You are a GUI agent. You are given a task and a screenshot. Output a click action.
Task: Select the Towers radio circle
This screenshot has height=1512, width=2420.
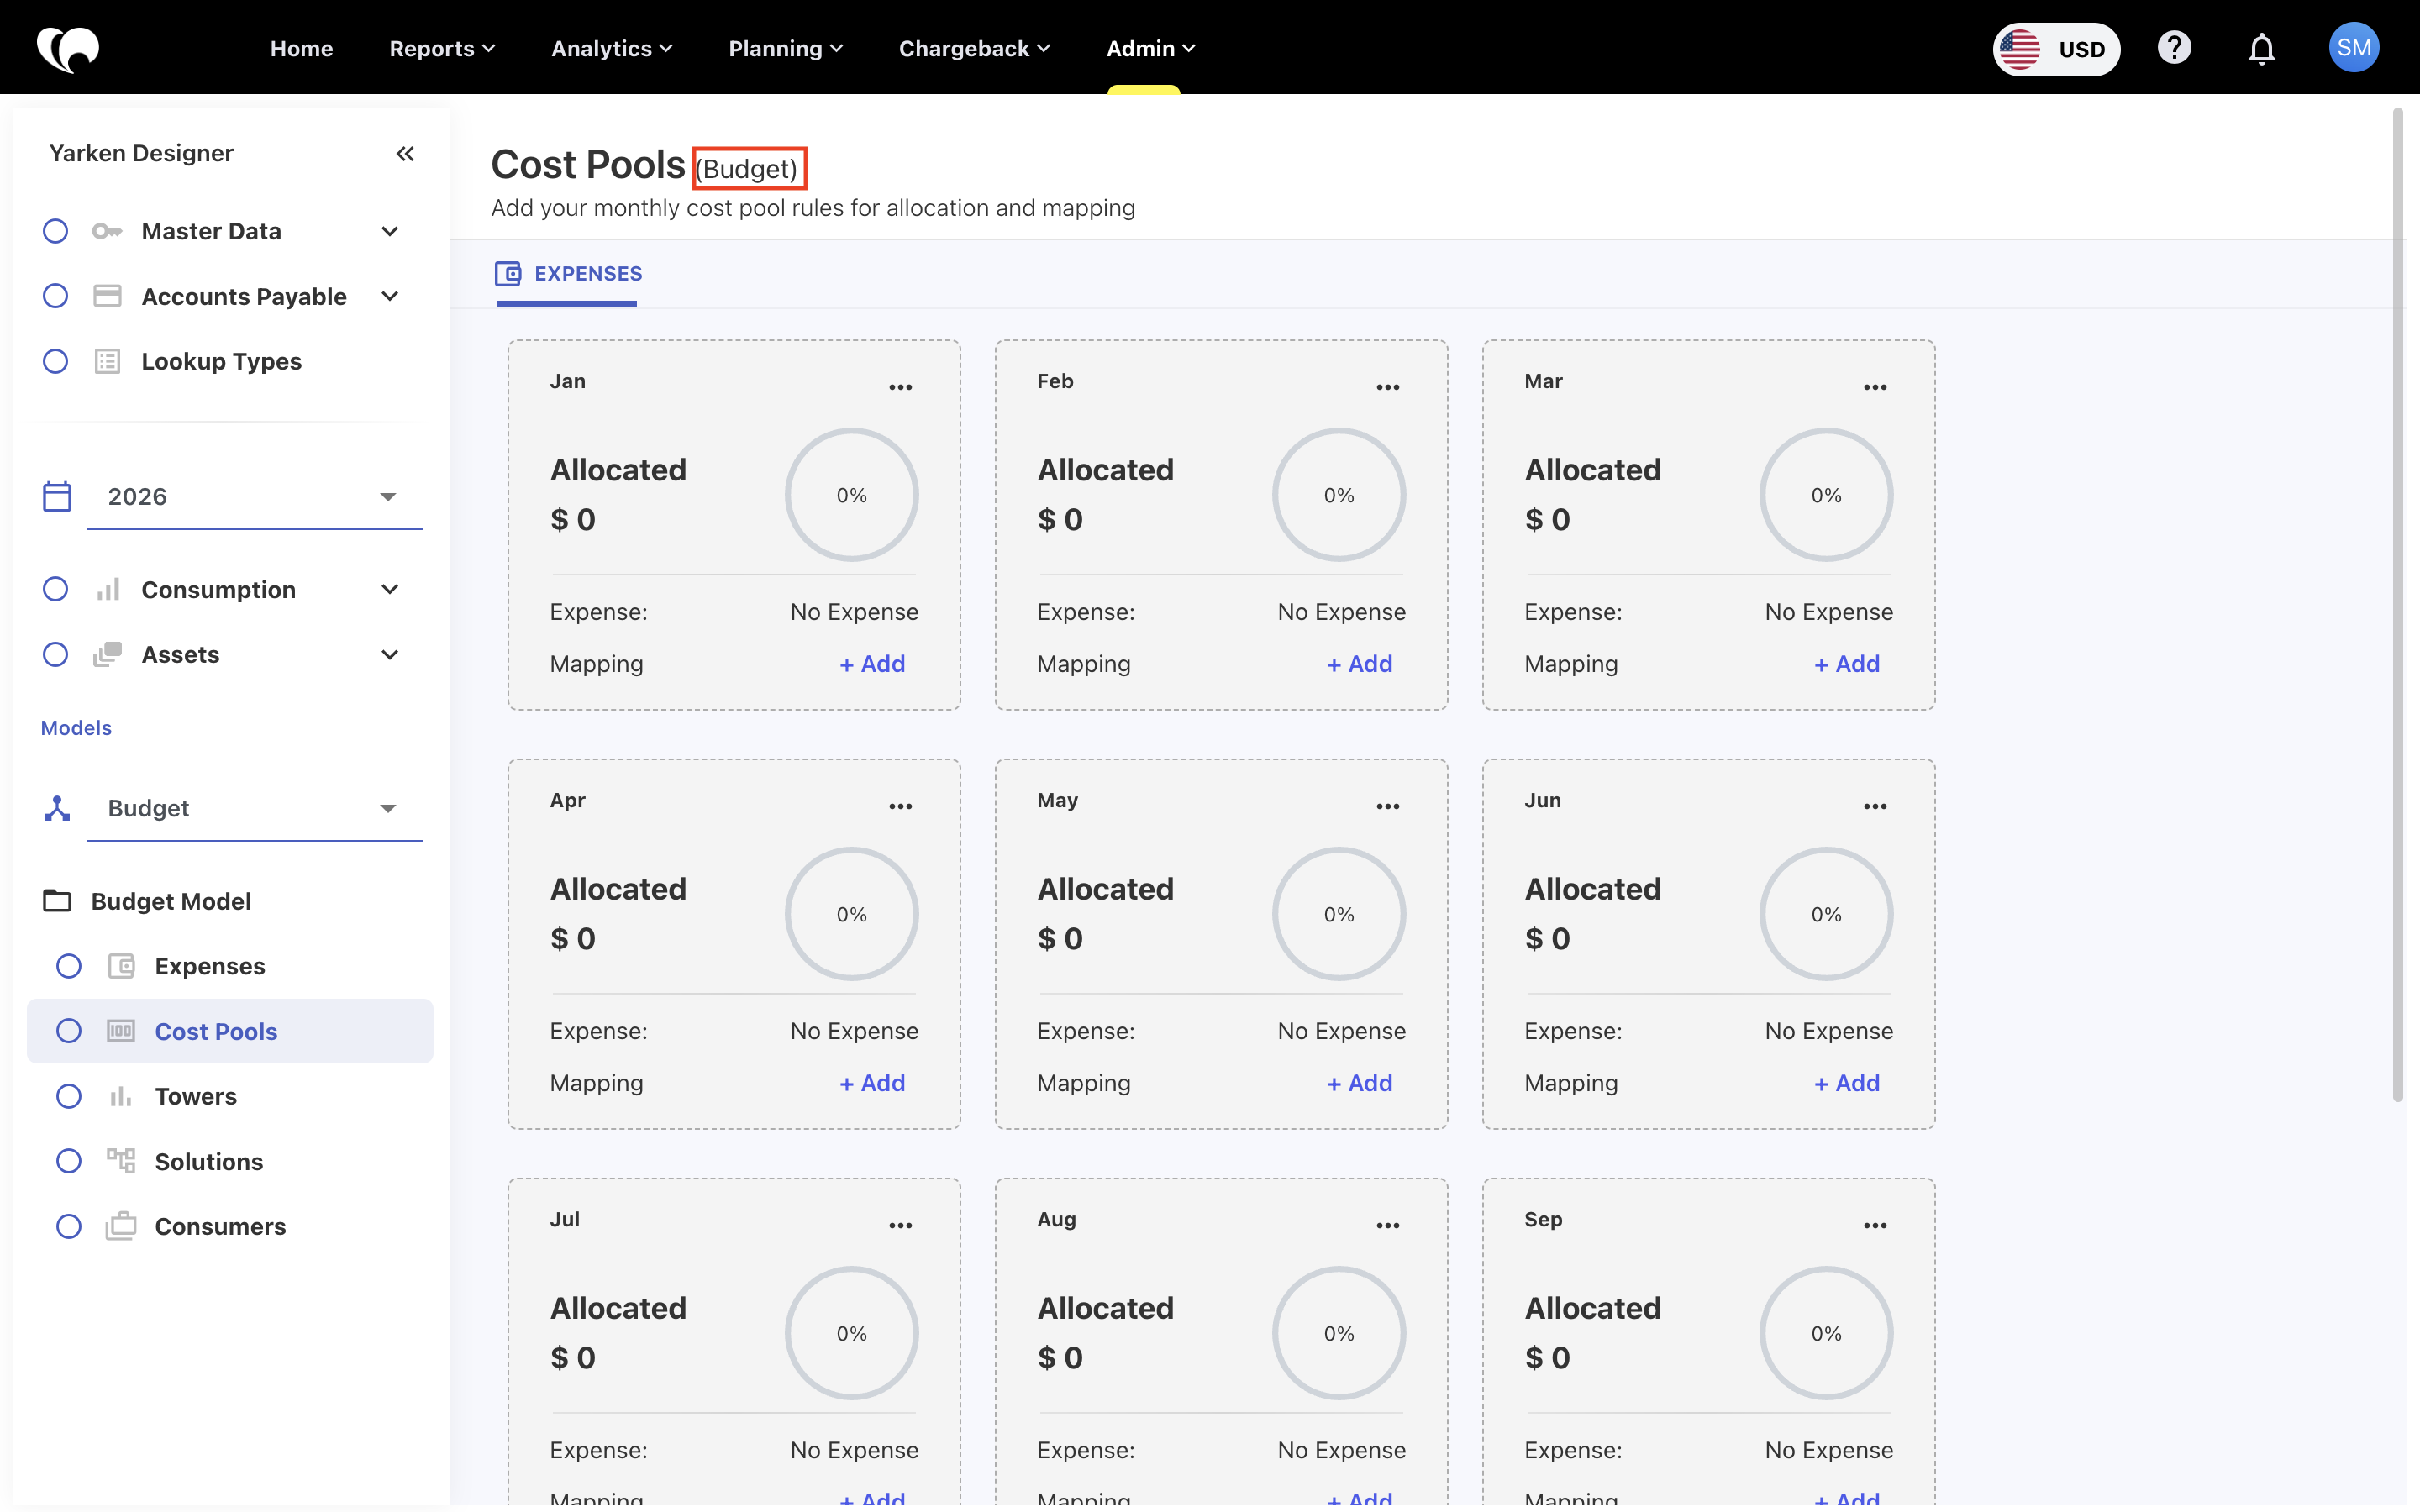click(x=68, y=1096)
